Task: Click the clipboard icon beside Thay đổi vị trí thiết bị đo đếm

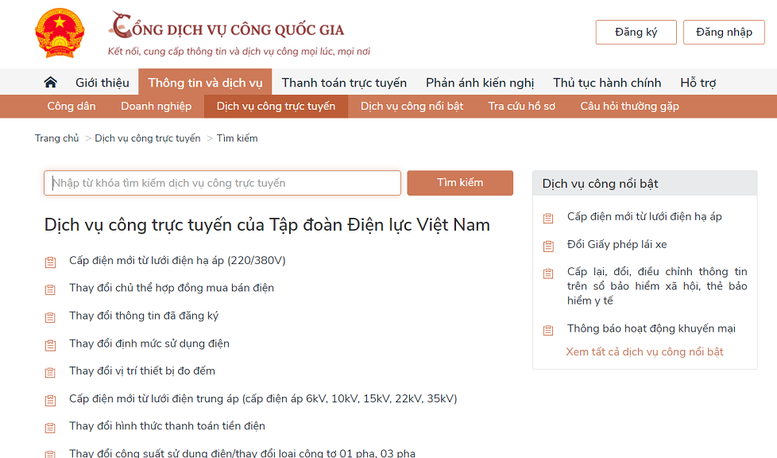Action: (x=50, y=372)
